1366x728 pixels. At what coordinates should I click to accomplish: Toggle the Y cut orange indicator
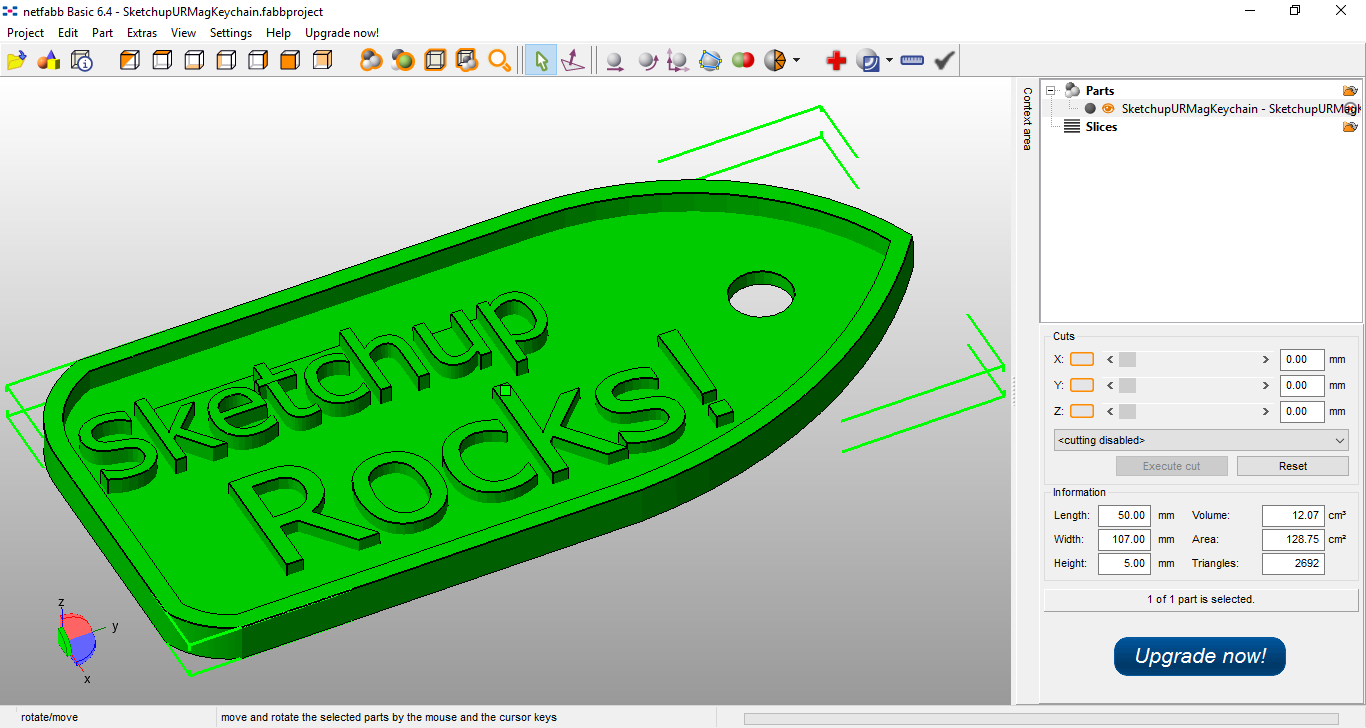tap(1082, 385)
